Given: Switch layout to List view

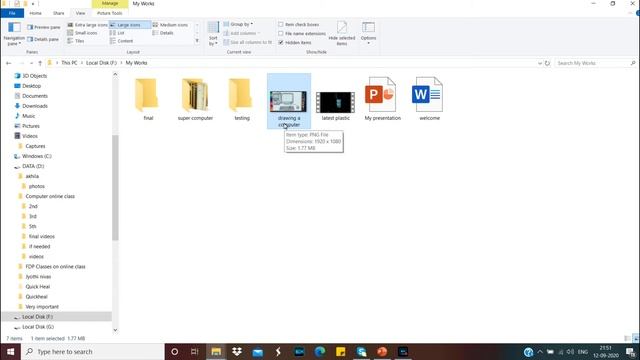Looking at the screenshot, I should (118, 33).
